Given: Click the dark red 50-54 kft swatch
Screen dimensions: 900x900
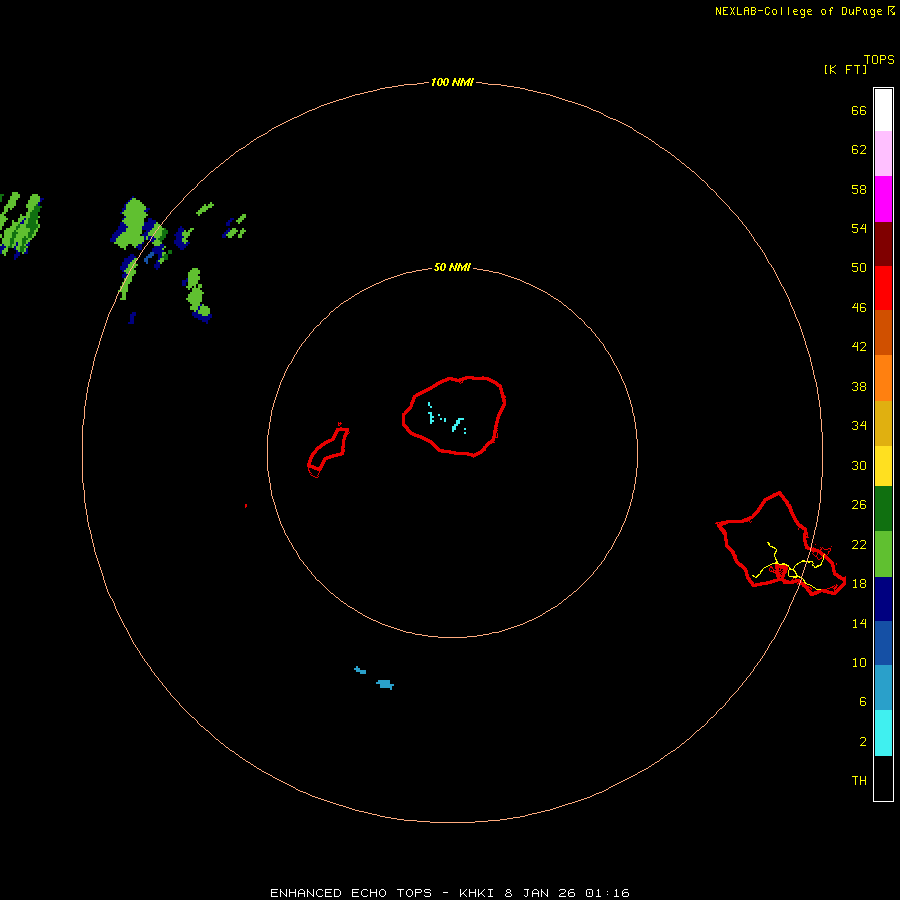Looking at the screenshot, I should 883,244.
